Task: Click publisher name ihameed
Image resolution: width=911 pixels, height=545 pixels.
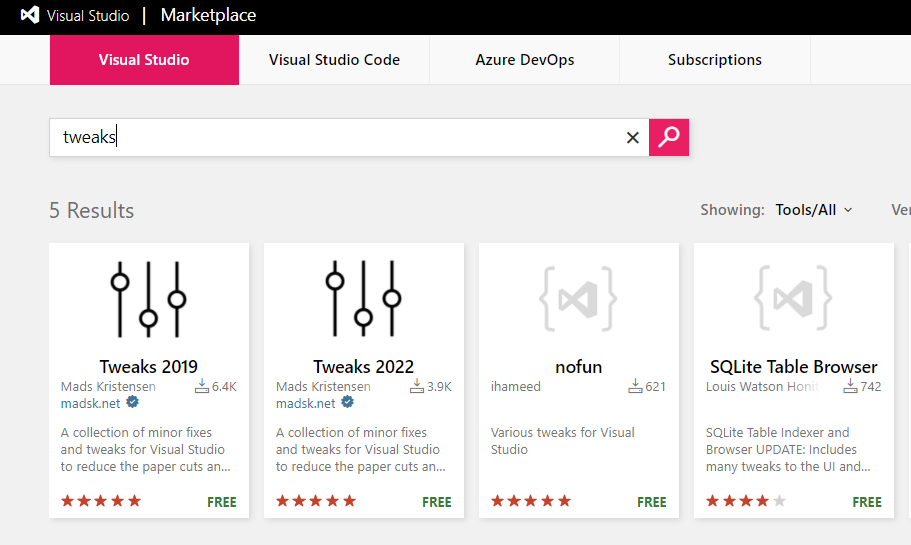Action: [515, 386]
